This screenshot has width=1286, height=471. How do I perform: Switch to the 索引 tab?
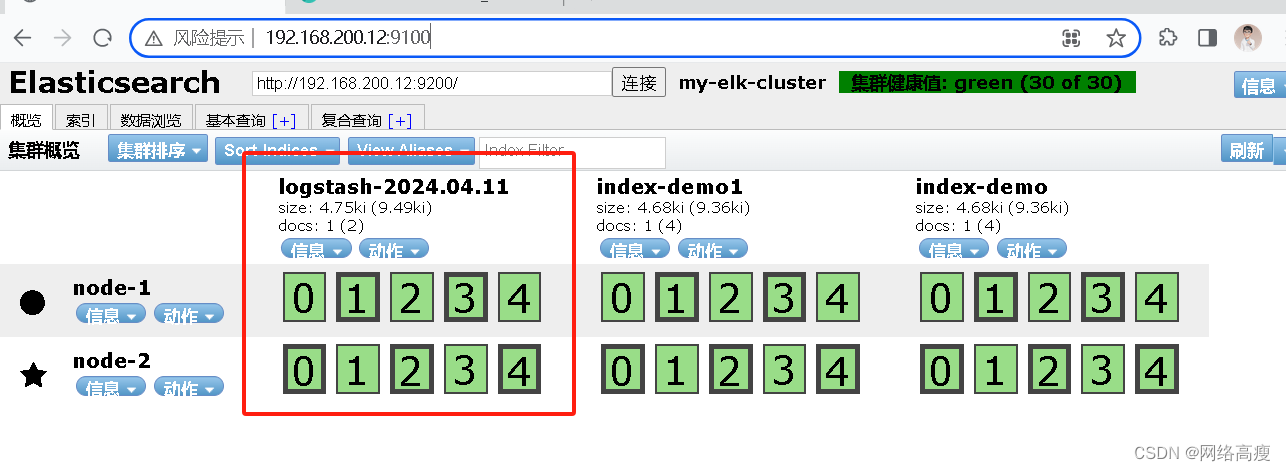(x=81, y=119)
